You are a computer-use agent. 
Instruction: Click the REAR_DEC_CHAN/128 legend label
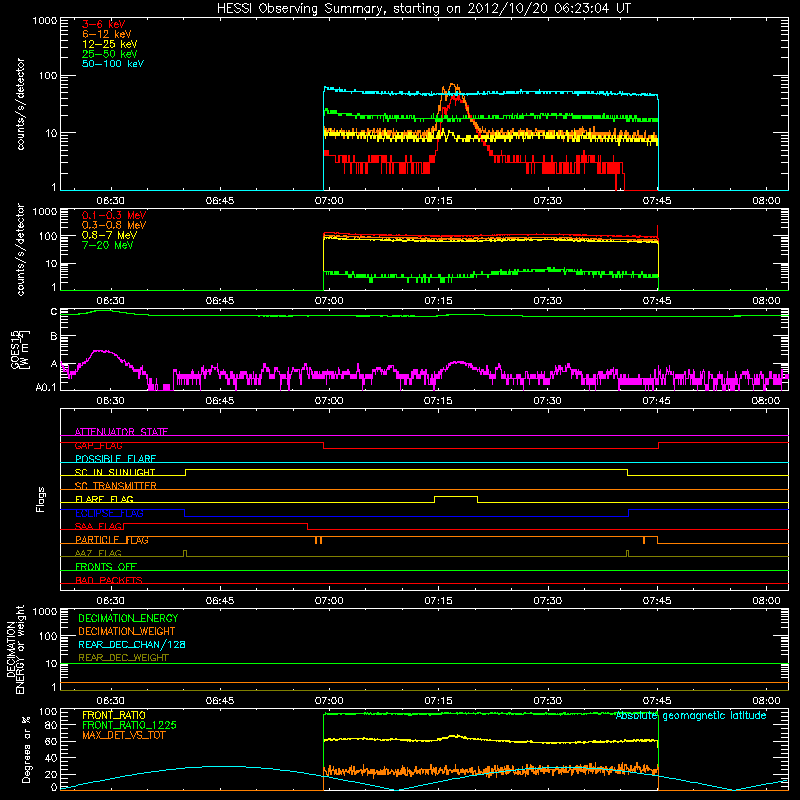pos(132,644)
